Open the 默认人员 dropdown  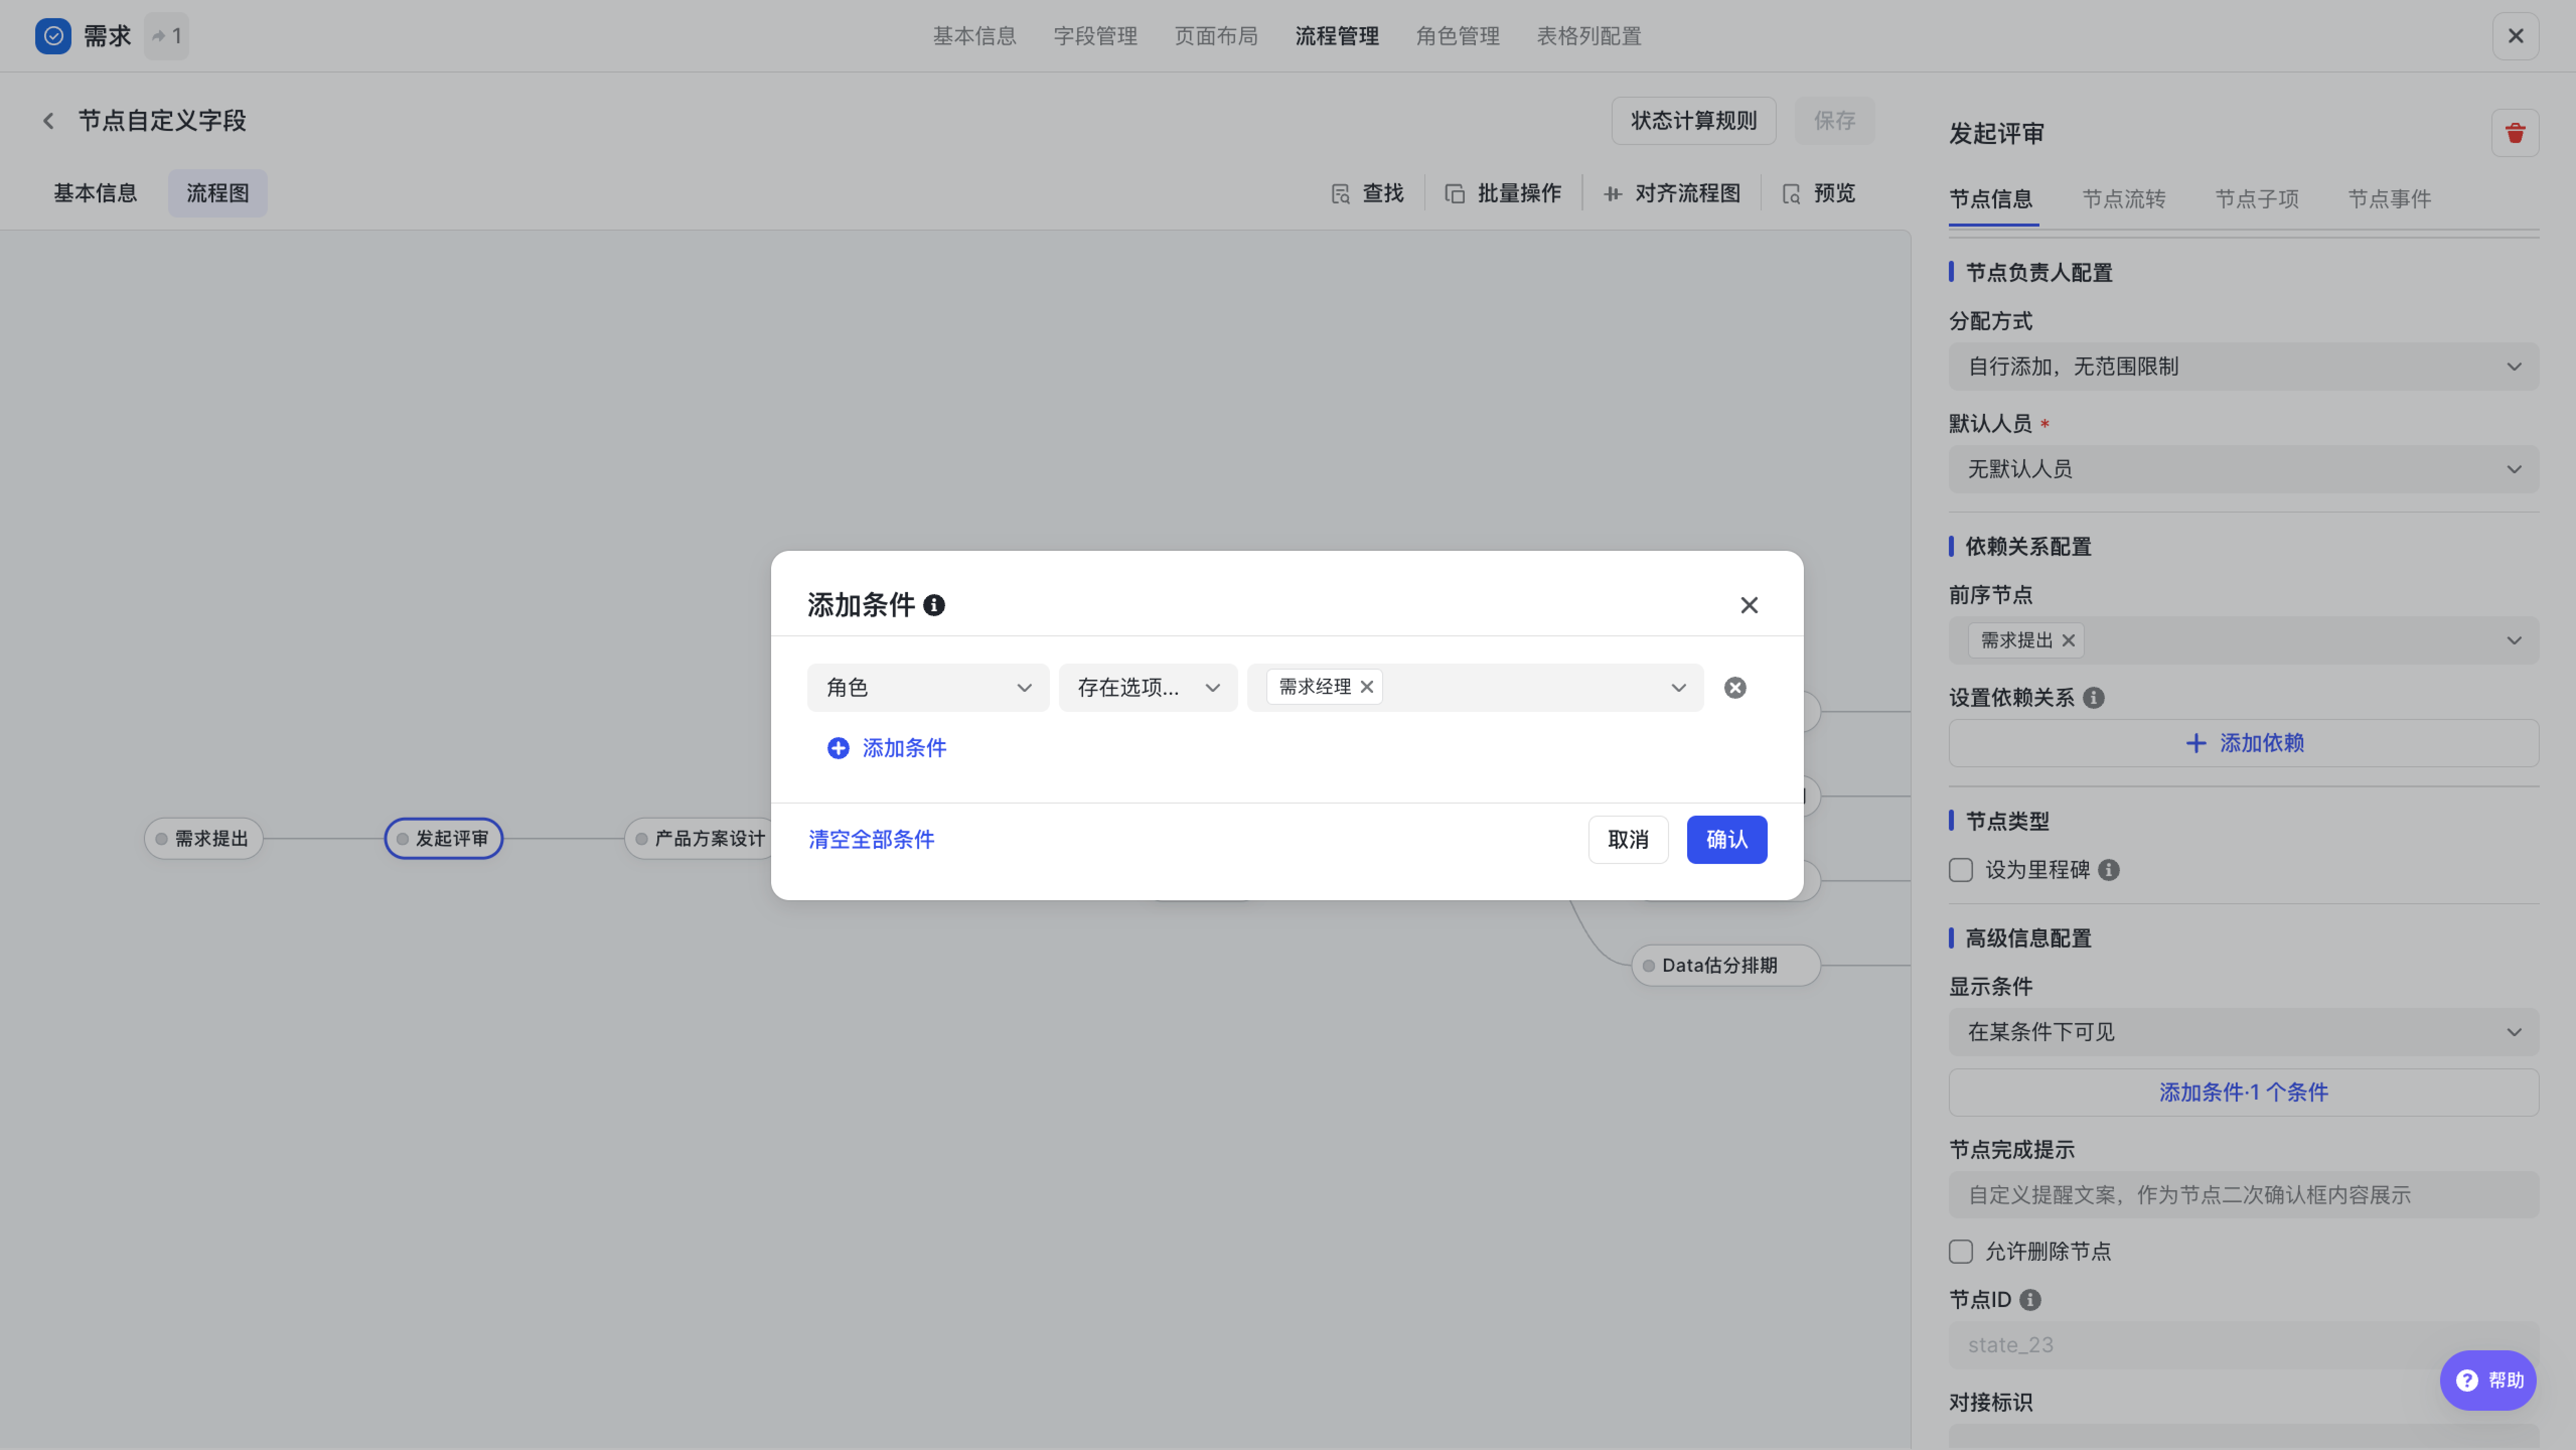[2243, 469]
